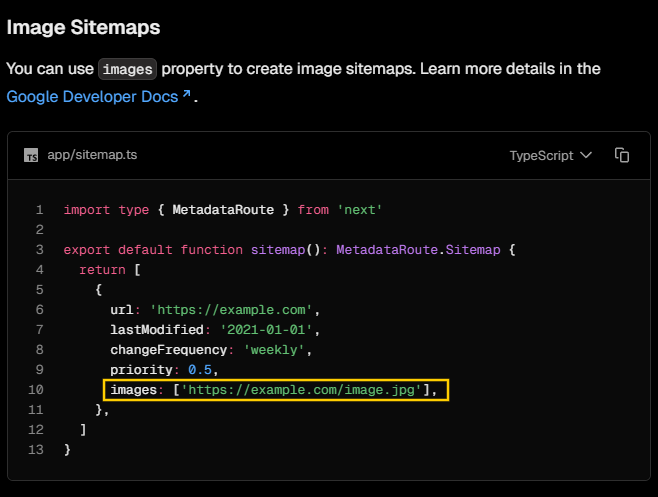Image resolution: width=658 pixels, height=497 pixels.
Task: Click the sitemap function name
Action: pyautogui.click(x=278, y=250)
